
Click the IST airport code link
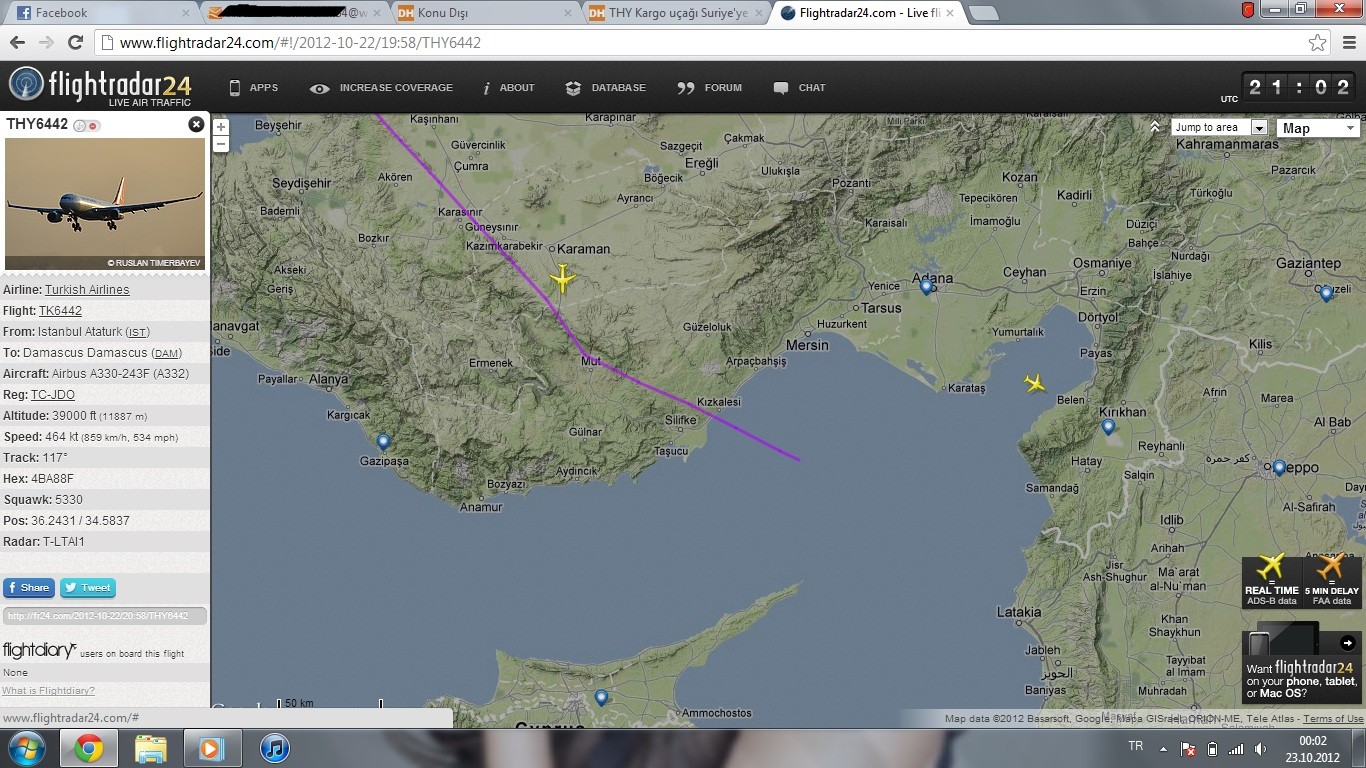click(138, 332)
